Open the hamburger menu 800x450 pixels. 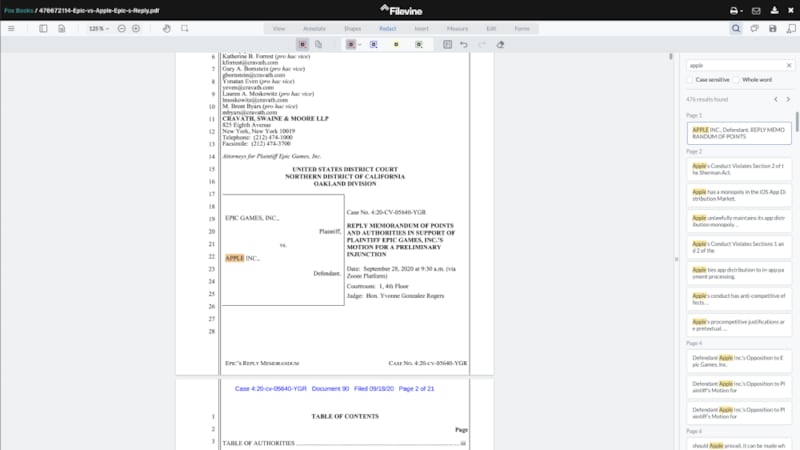(x=11, y=28)
